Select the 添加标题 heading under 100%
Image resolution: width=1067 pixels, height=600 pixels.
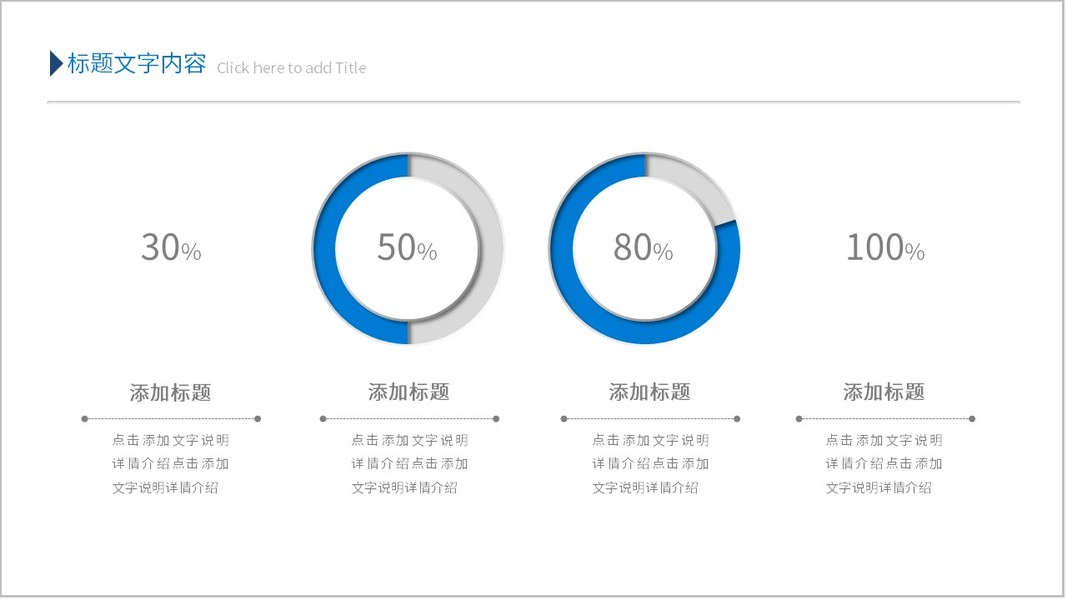pos(883,393)
